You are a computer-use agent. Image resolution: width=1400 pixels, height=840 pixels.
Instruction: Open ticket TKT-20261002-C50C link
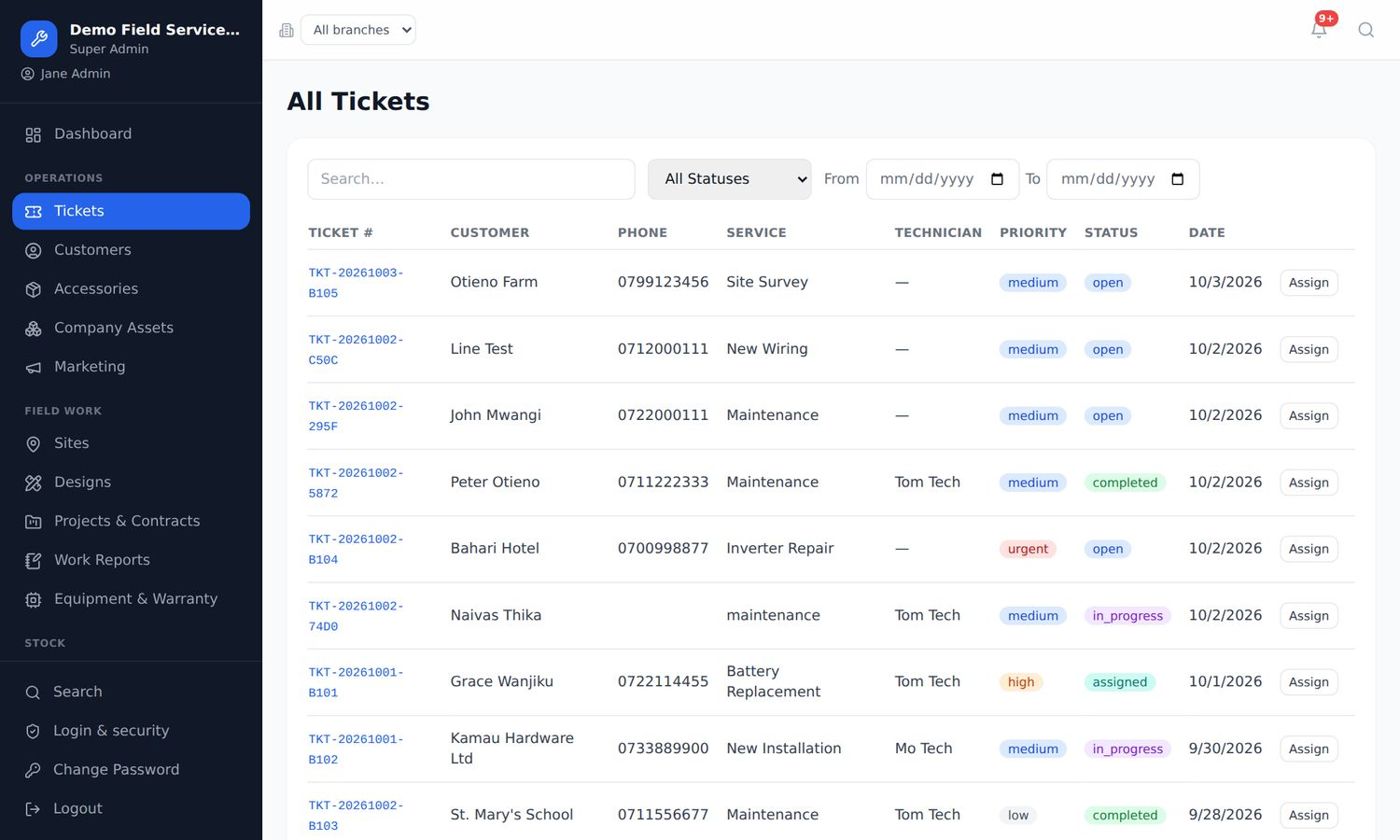(x=356, y=350)
